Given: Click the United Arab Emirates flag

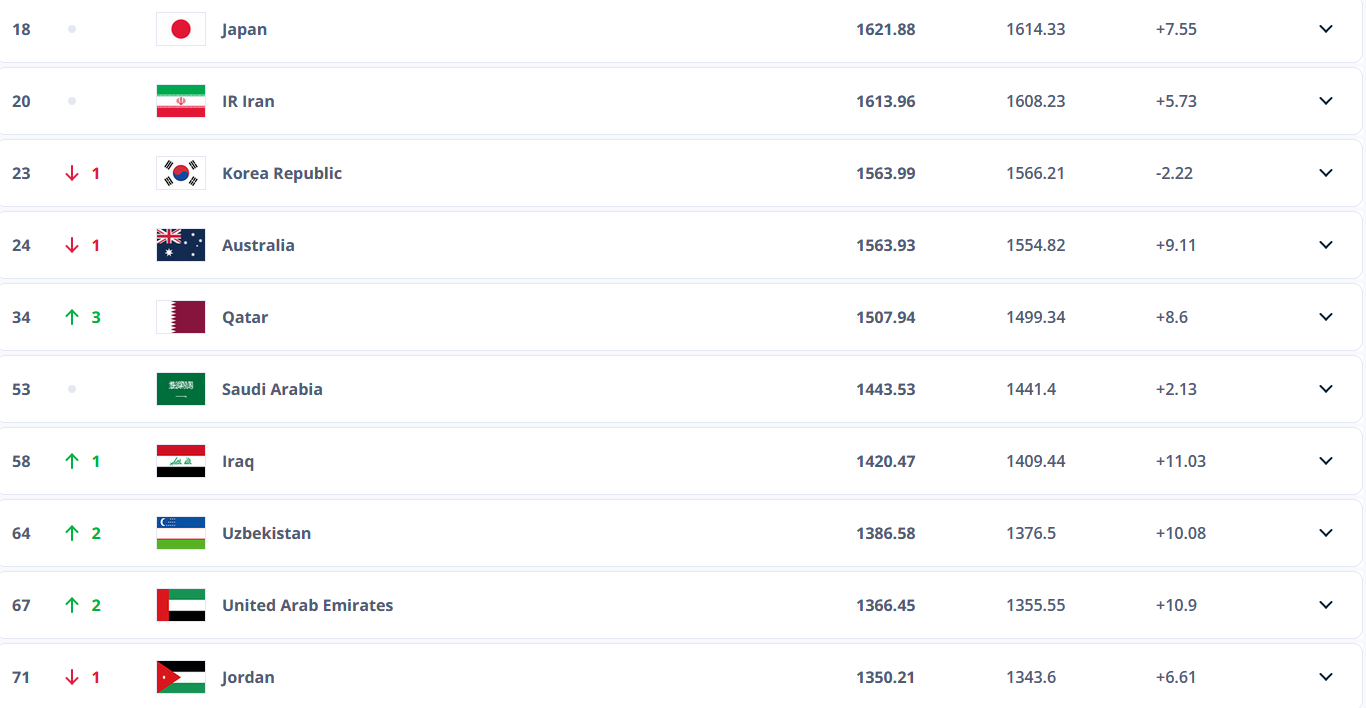Looking at the screenshot, I should (181, 605).
